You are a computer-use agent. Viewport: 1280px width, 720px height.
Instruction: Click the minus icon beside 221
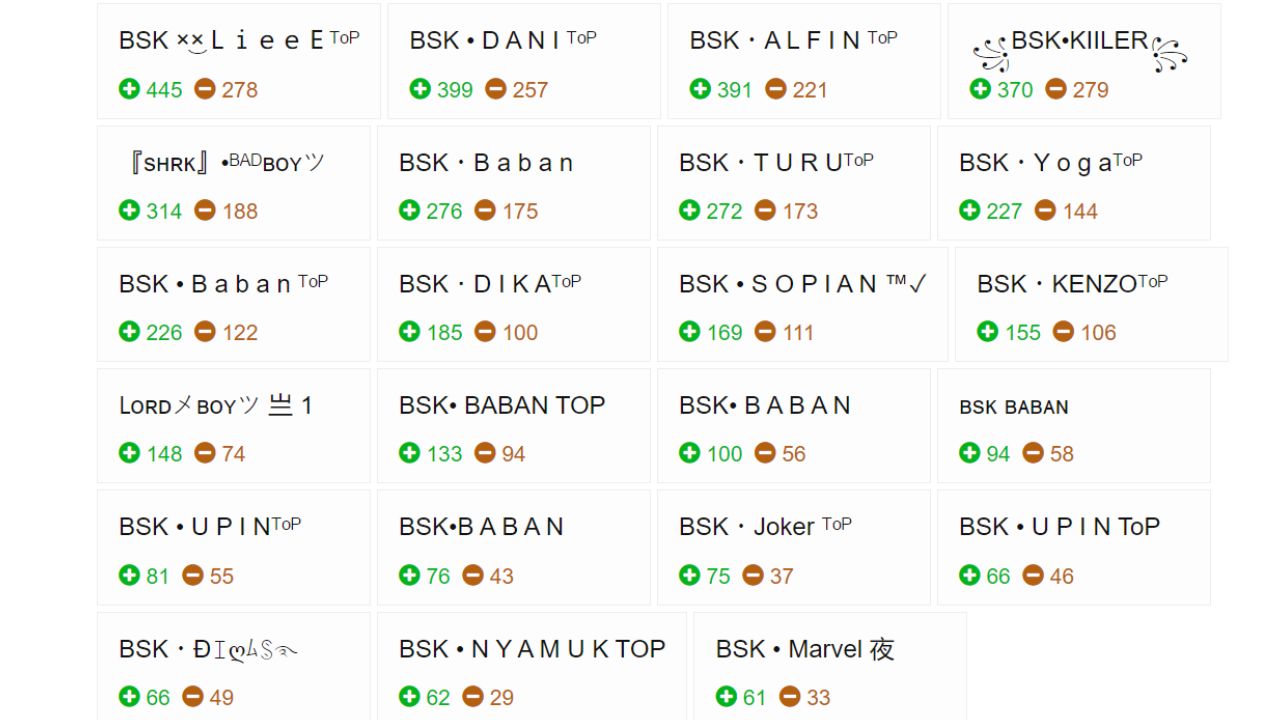(776, 89)
